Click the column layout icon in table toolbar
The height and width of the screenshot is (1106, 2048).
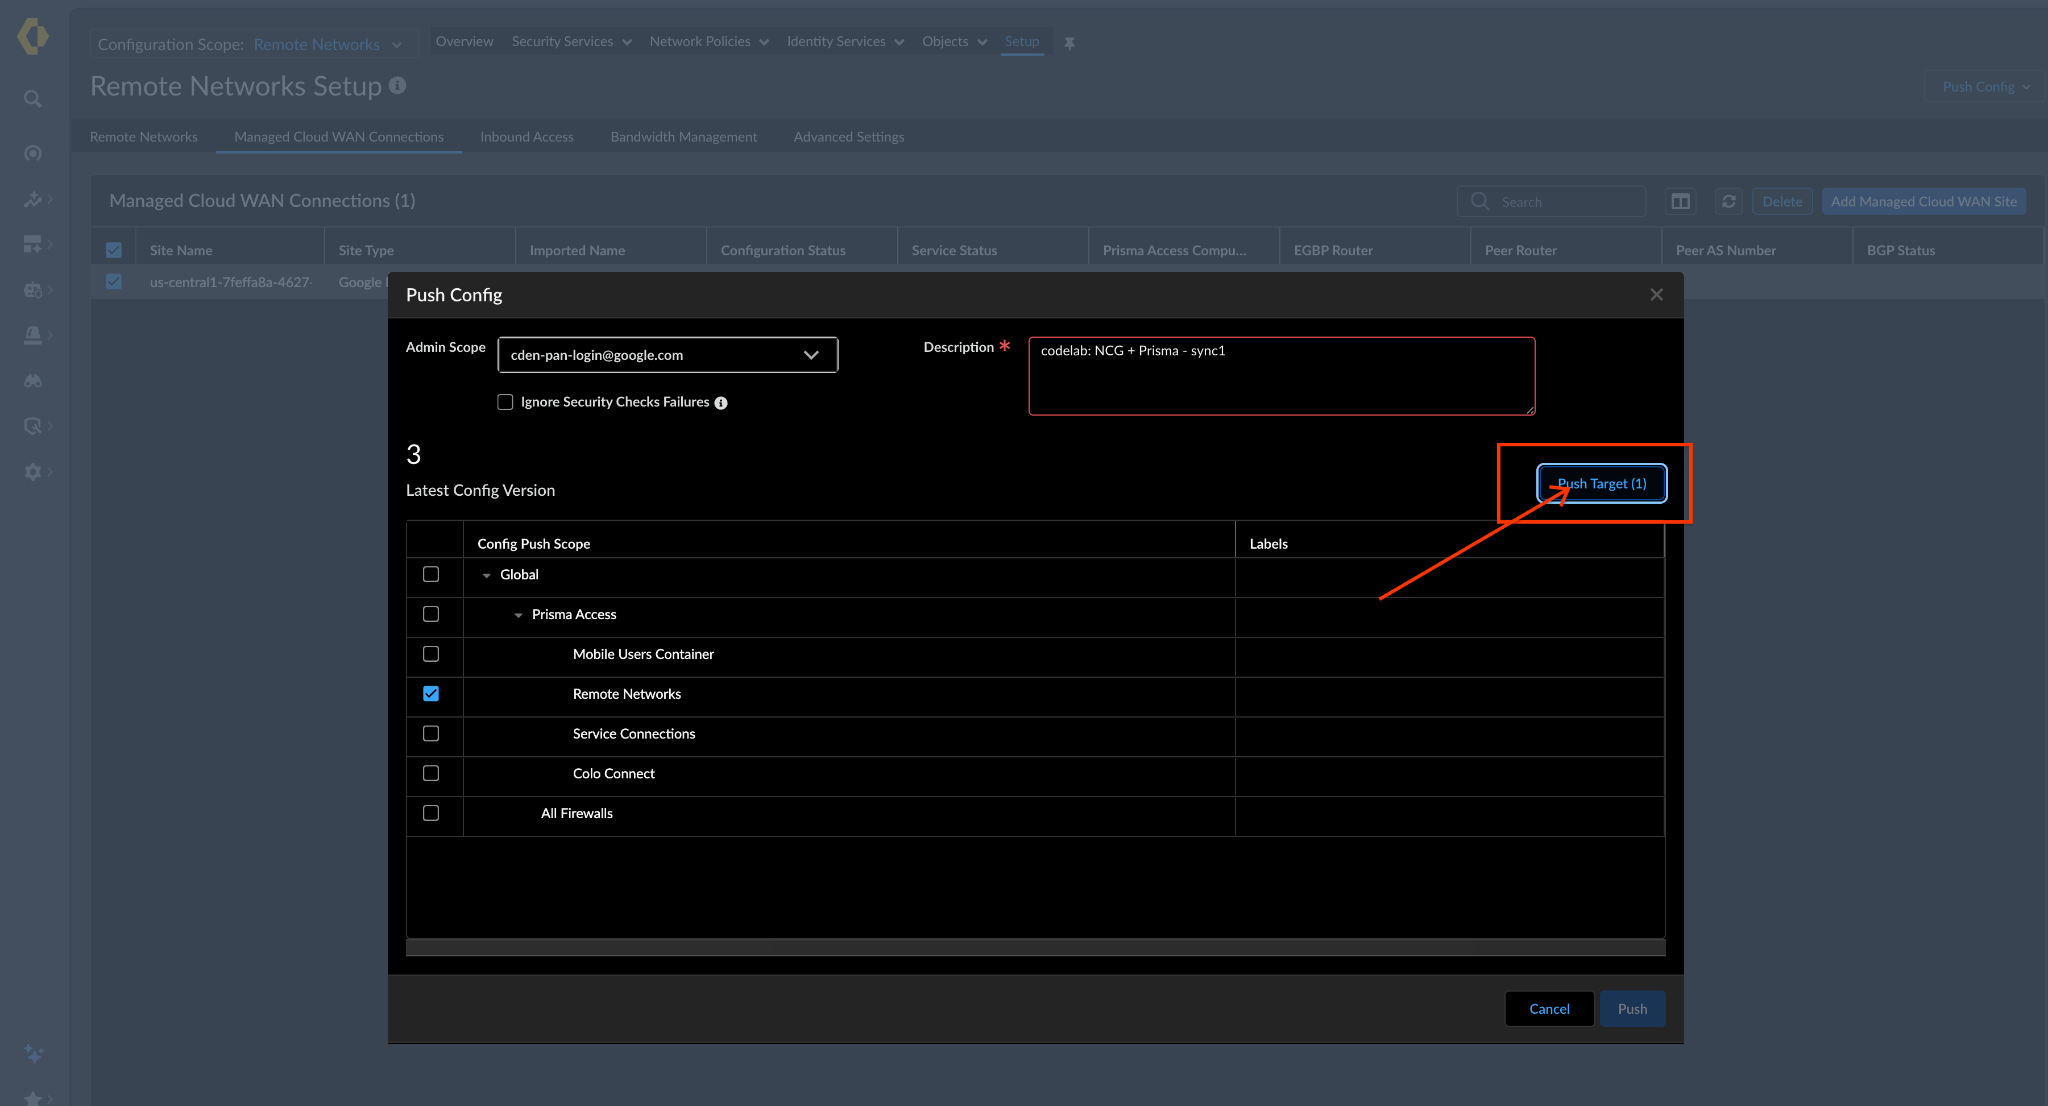click(1681, 201)
